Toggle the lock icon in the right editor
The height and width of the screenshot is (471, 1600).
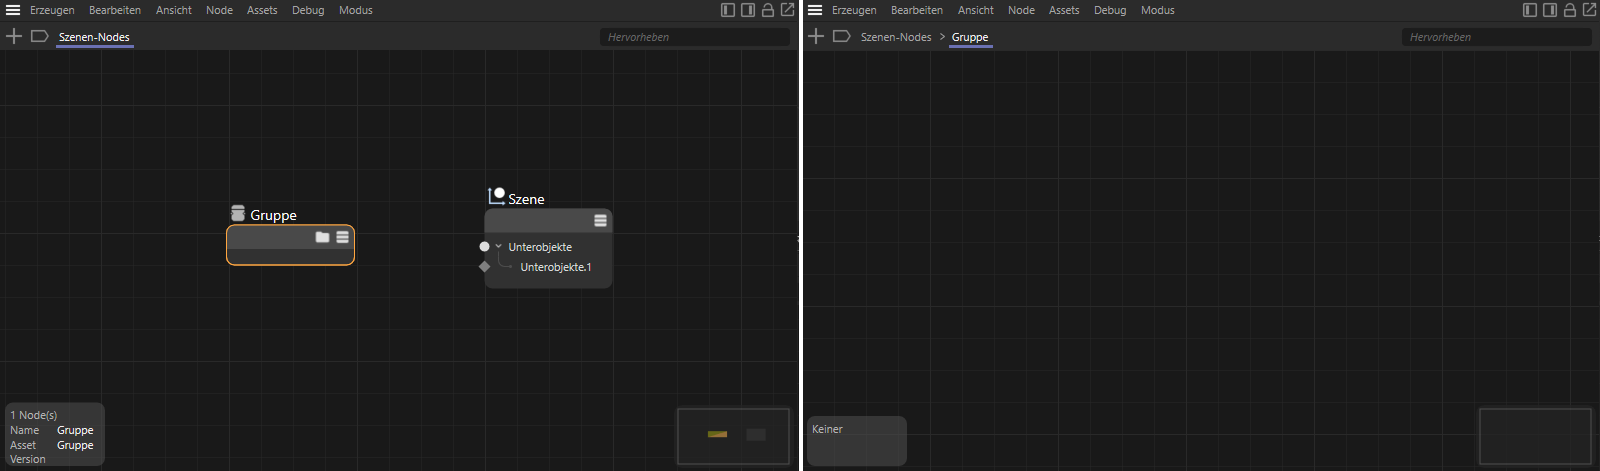[x=1570, y=10]
